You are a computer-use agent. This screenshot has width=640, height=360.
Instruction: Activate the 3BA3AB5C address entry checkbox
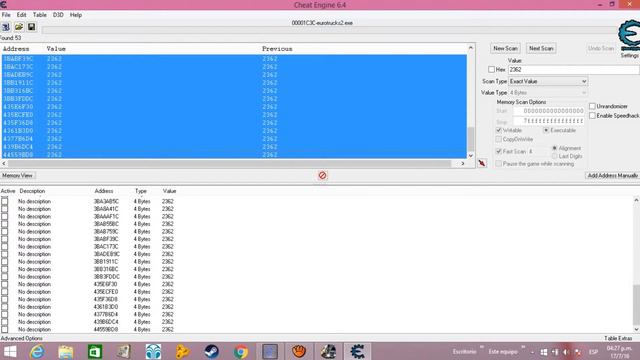click(x=4, y=201)
